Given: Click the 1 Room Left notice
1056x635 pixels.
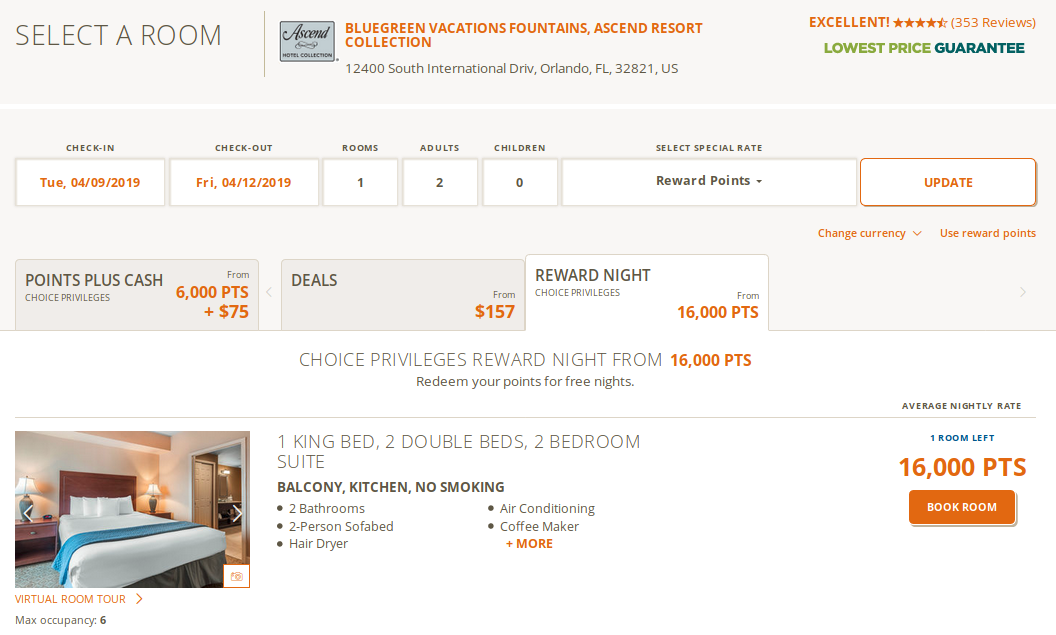Looking at the screenshot, I should point(962,438).
